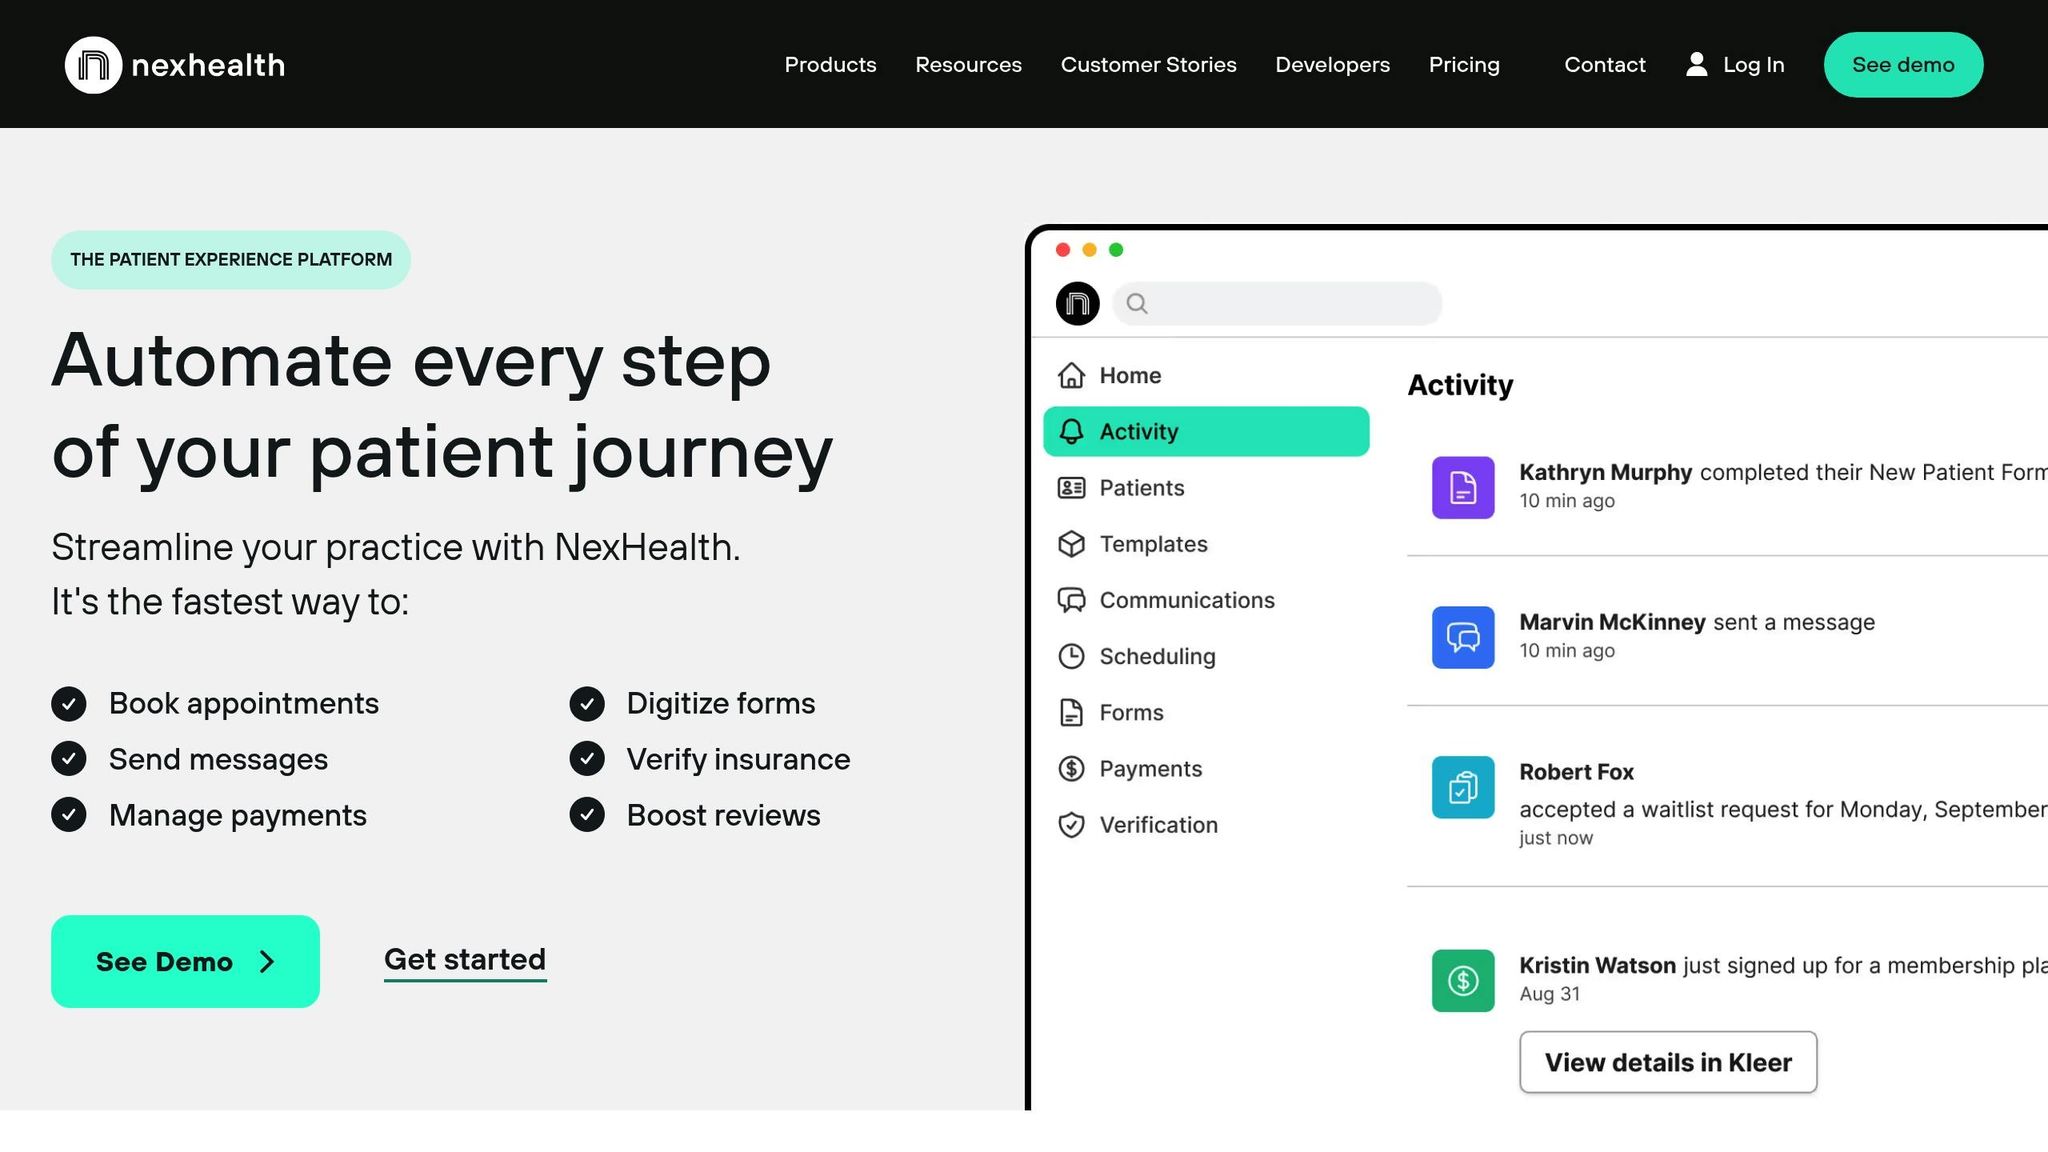This screenshot has width=2048, height=1152.
Task: Click See Demo with arrow
Action: coord(185,961)
